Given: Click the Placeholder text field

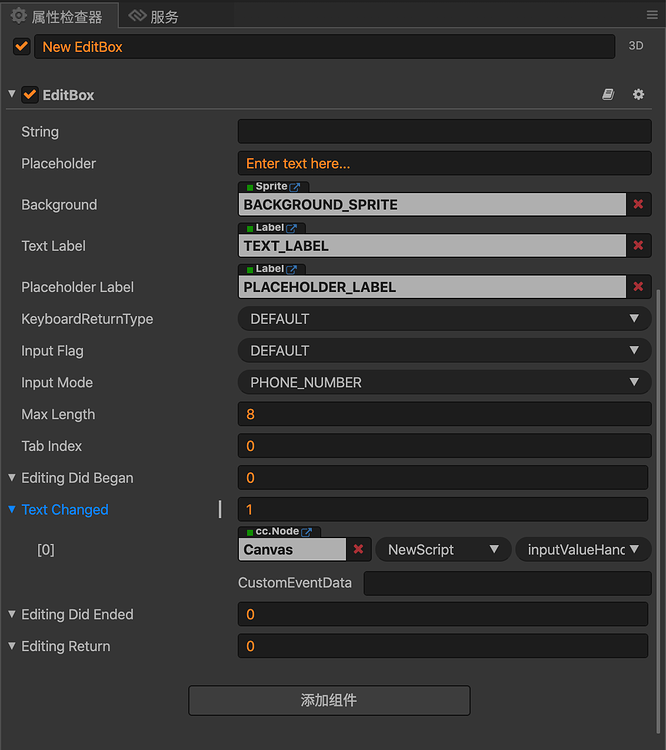Looking at the screenshot, I should [444, 164].
